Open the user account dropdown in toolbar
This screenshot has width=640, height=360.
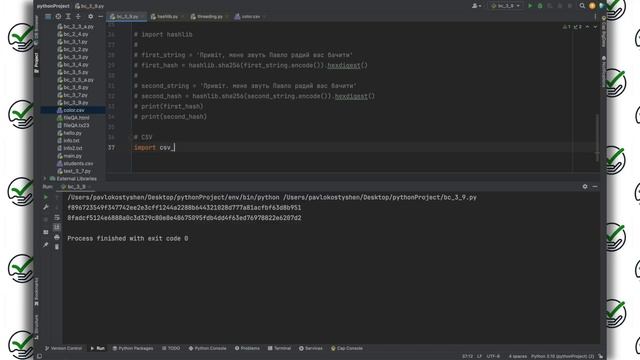pyautogui.click(x=476, y=6)
